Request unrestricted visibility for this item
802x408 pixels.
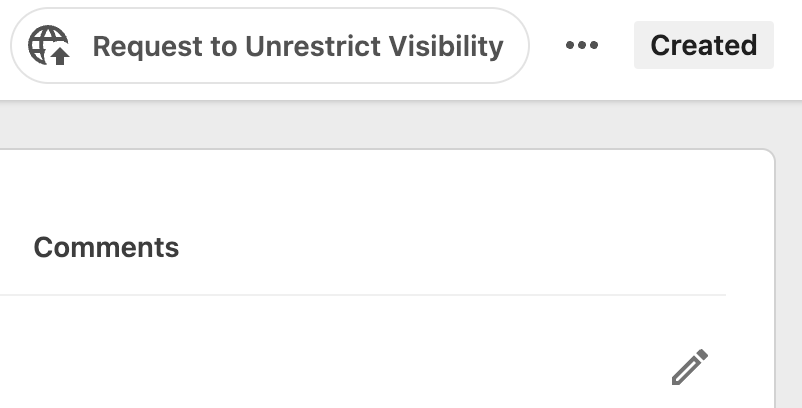pos(269,46)
